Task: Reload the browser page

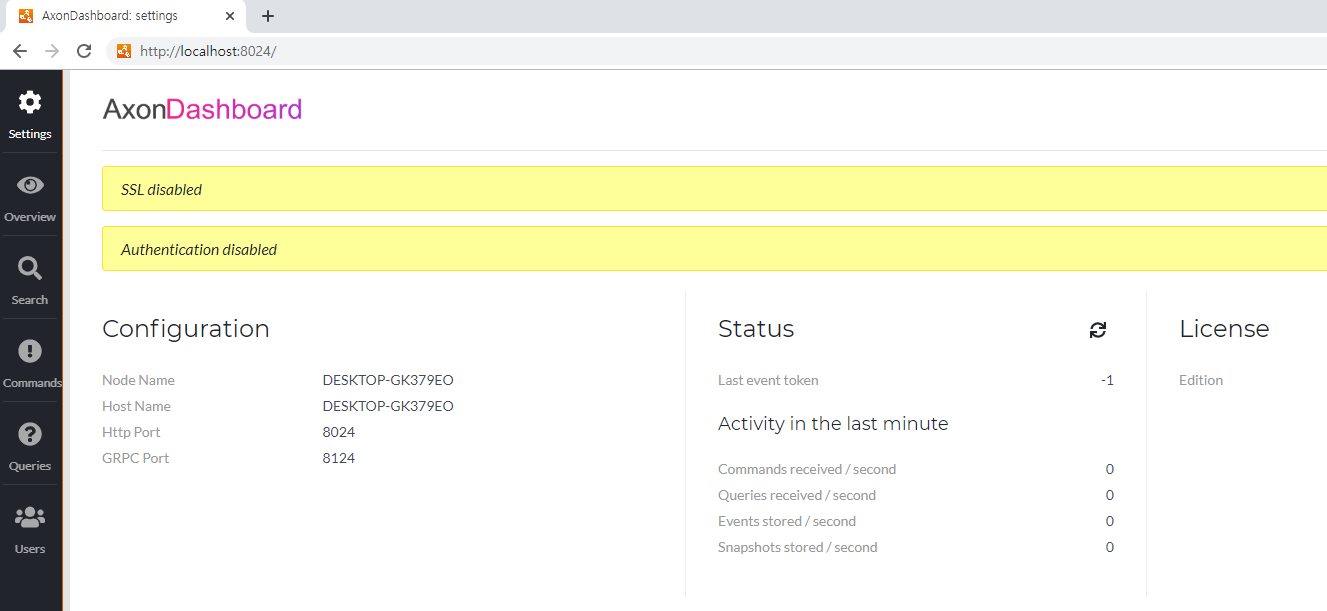Action: 84,51
